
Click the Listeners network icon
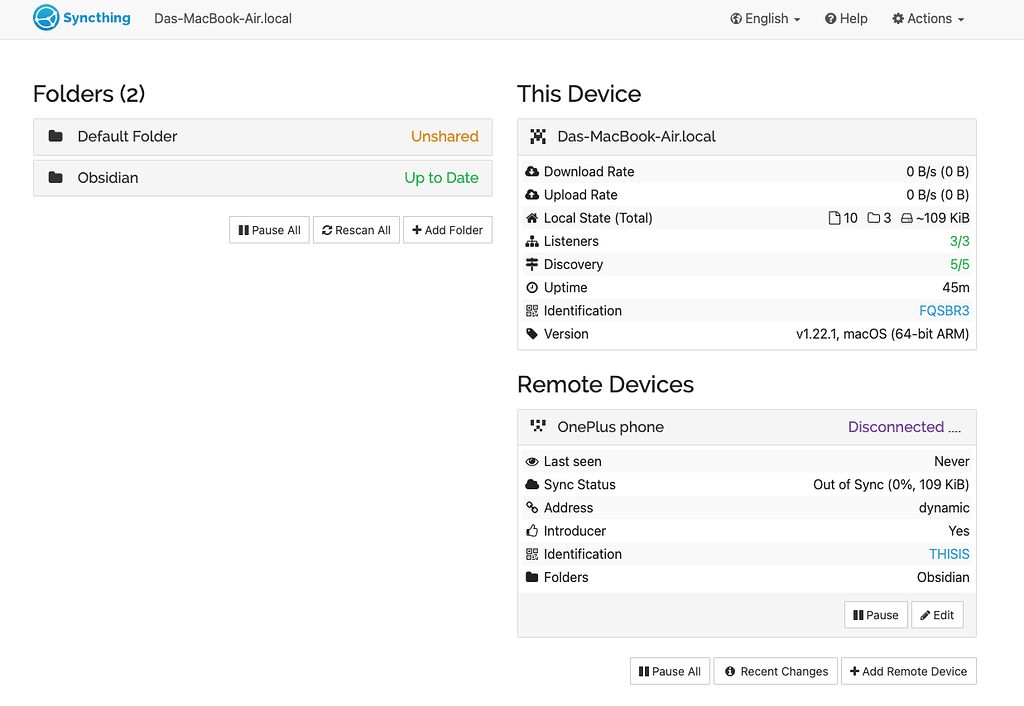point(530,241)
